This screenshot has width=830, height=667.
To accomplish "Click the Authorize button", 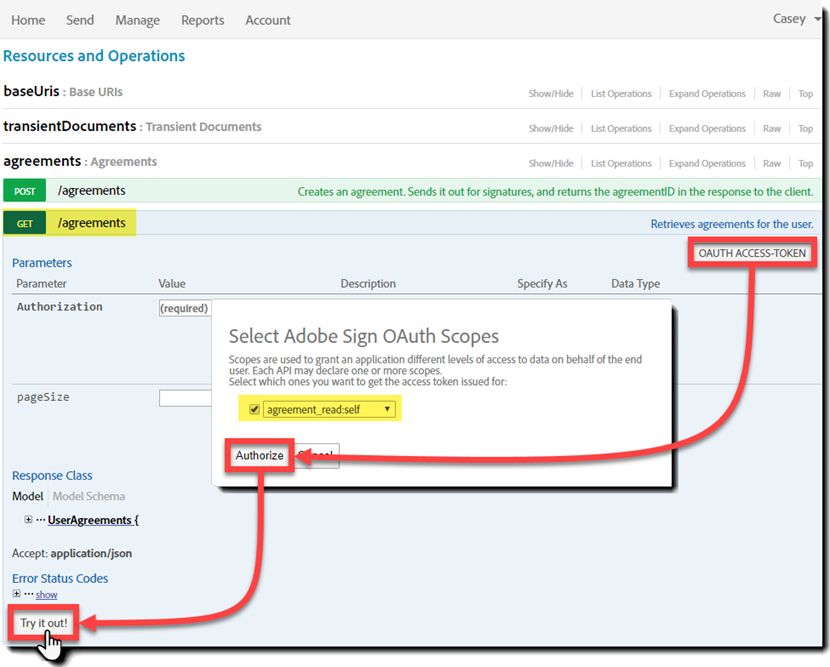I will click(x=259, y=455).
